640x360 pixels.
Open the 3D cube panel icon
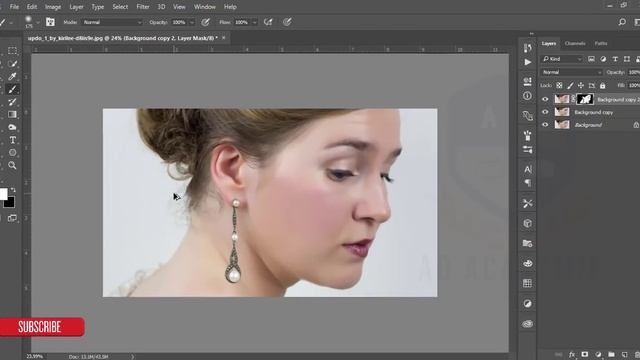pos(527,223)
